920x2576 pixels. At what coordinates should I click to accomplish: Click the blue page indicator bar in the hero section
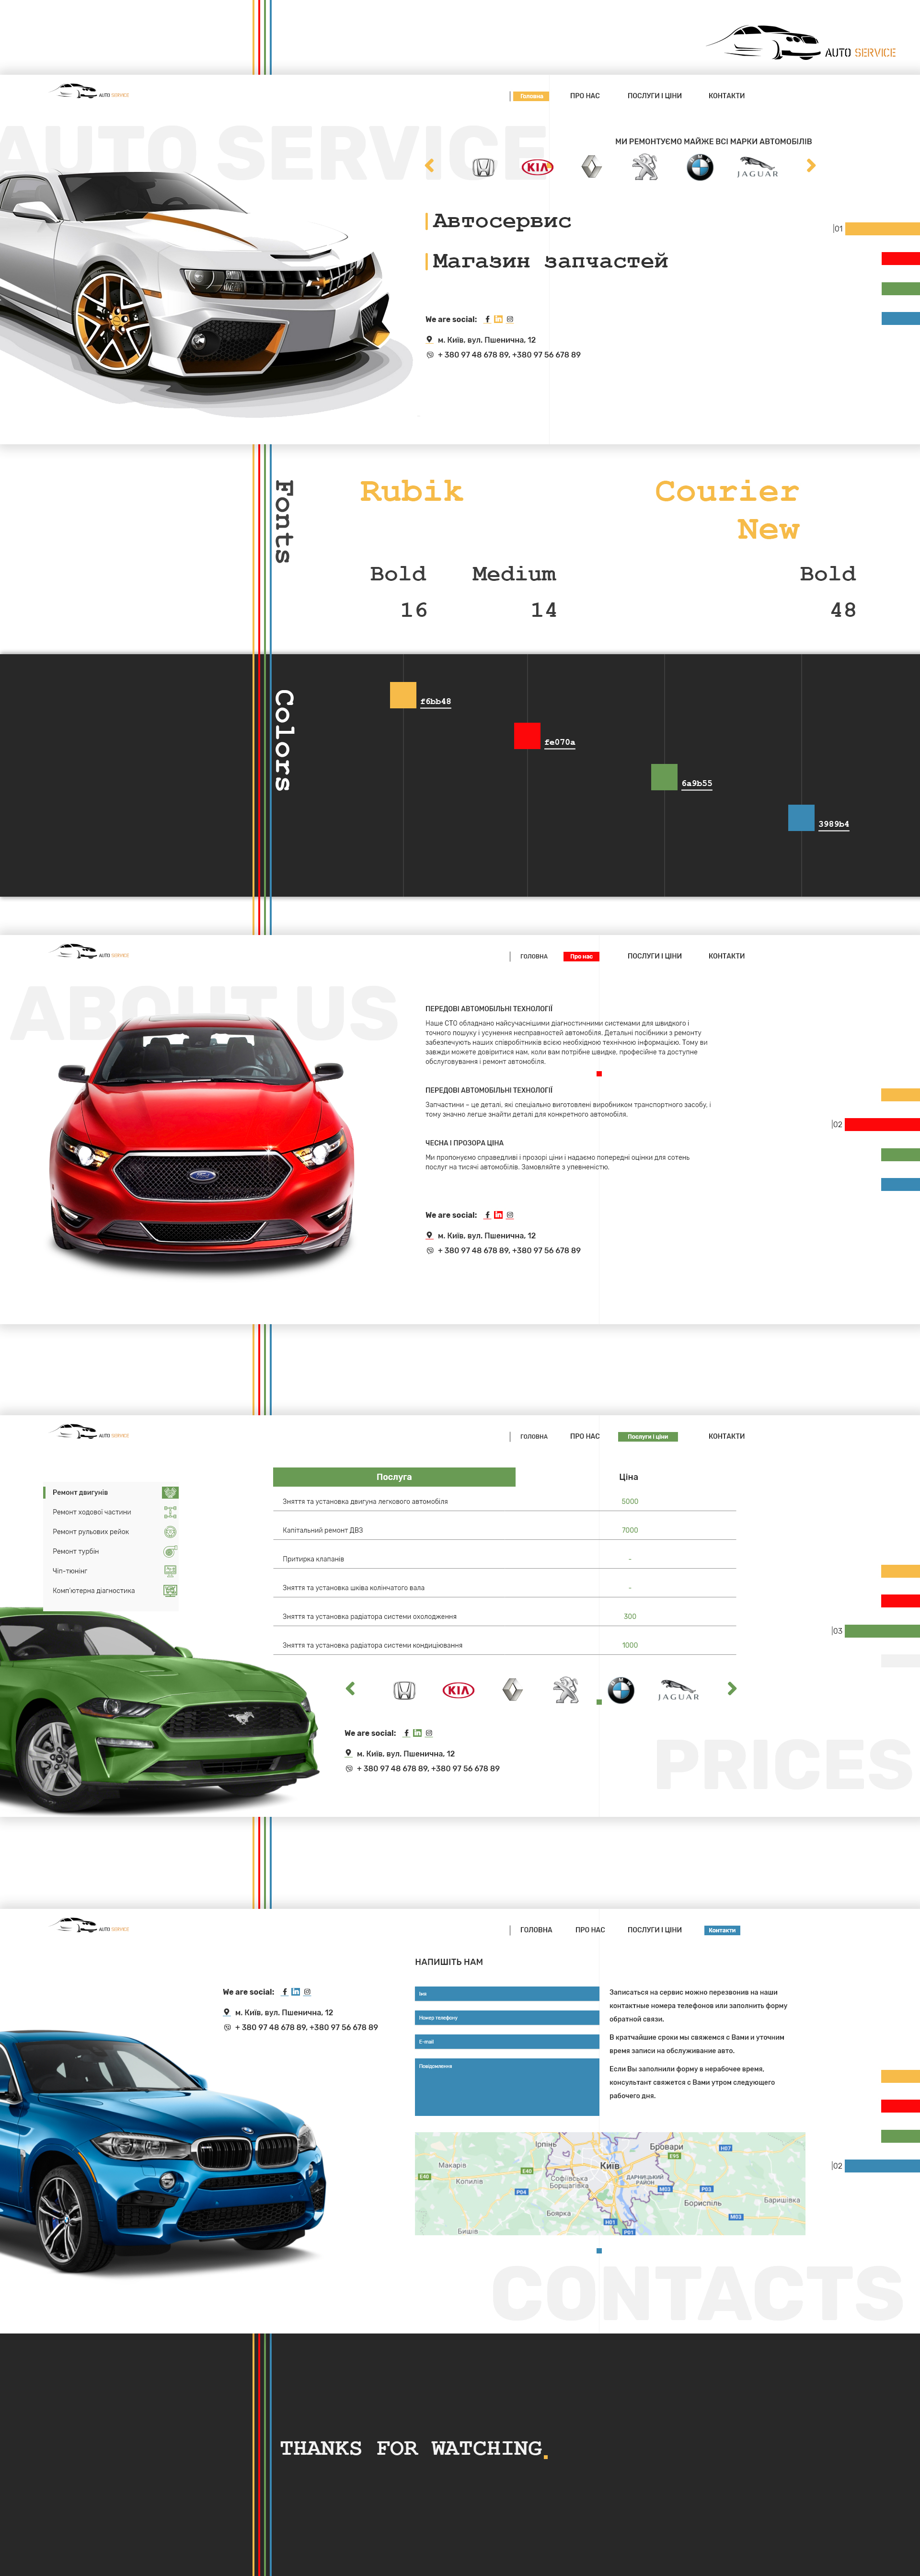901,319
